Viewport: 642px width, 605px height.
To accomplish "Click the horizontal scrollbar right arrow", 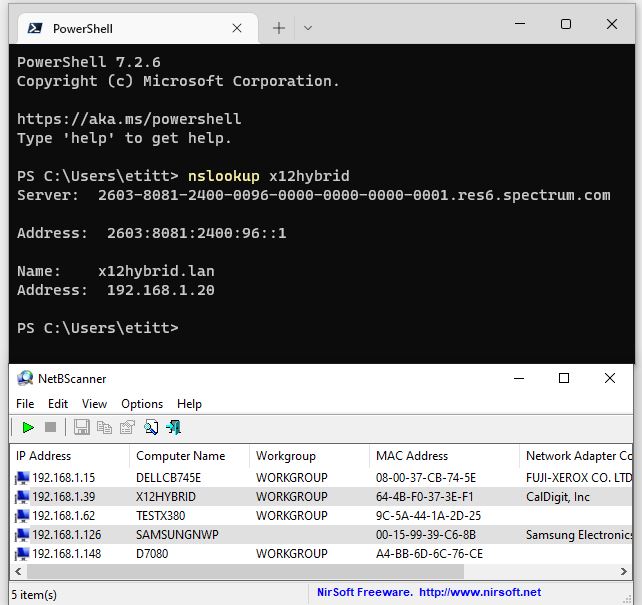I will (x=625, y=571).
